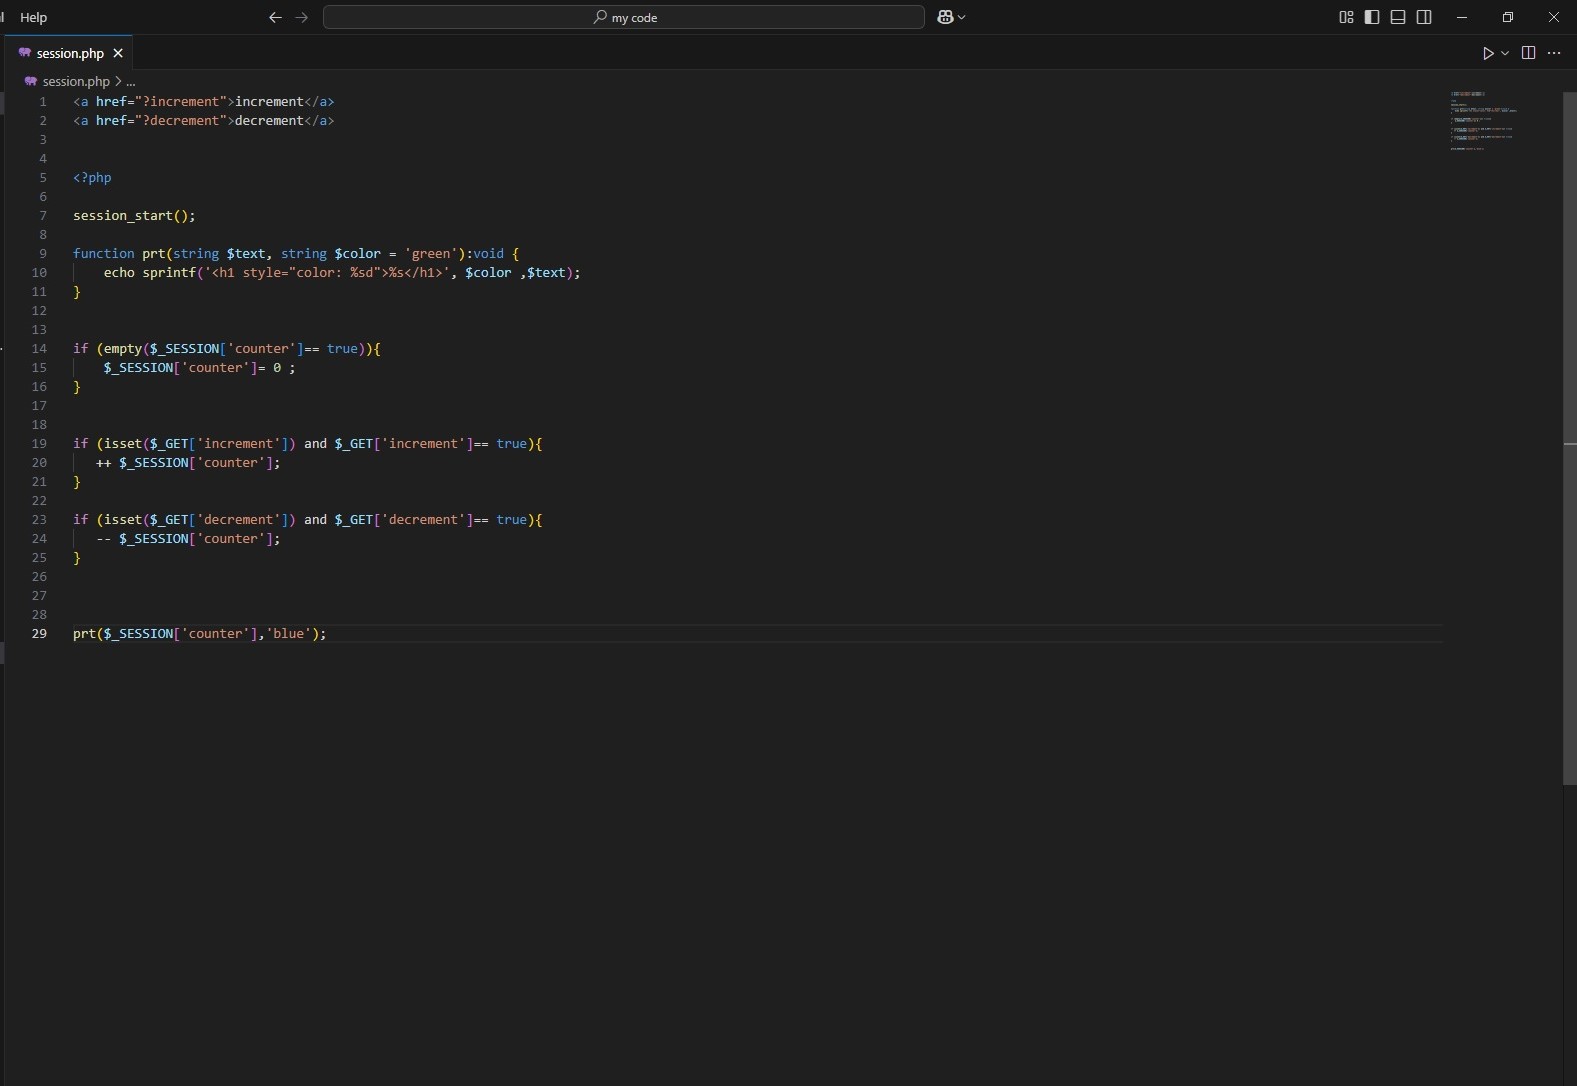Screen dimensions: 1577x1086
Task: Click the "$_SESSION['counter']= 0" line
Action: [x=199, y=367]
